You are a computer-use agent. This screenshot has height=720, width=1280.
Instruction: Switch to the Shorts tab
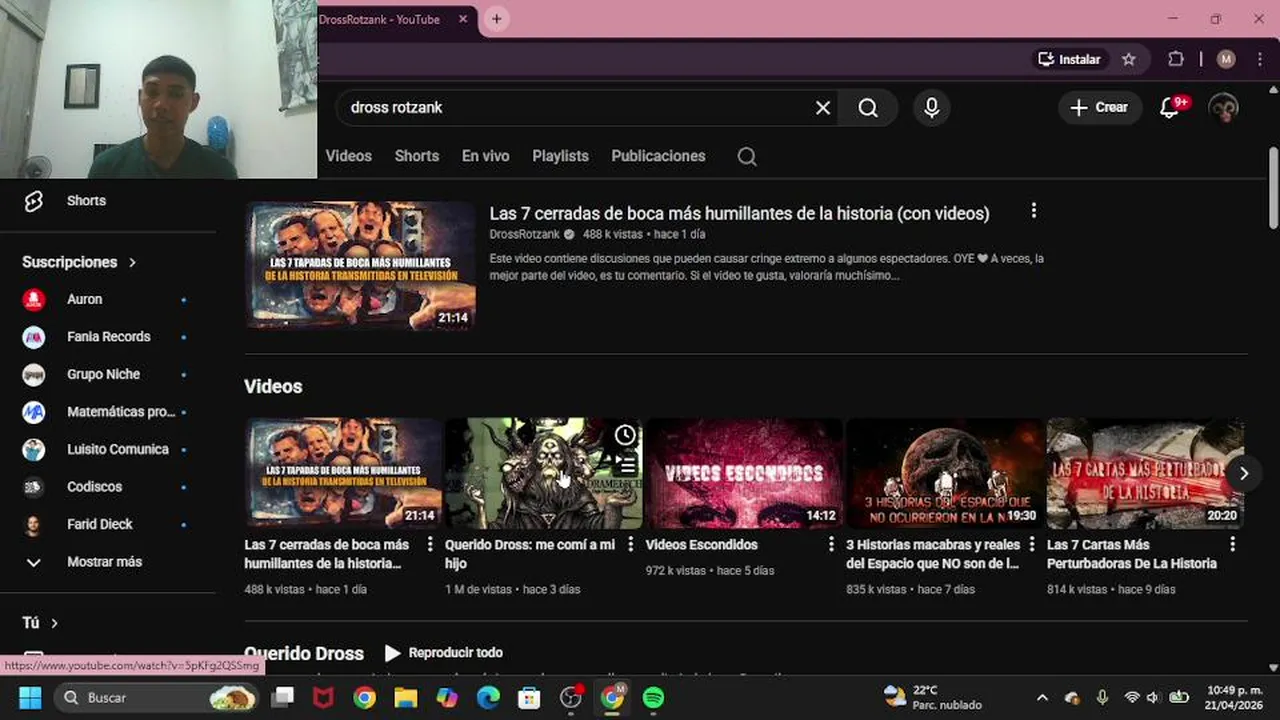click(x=417, y=156)
